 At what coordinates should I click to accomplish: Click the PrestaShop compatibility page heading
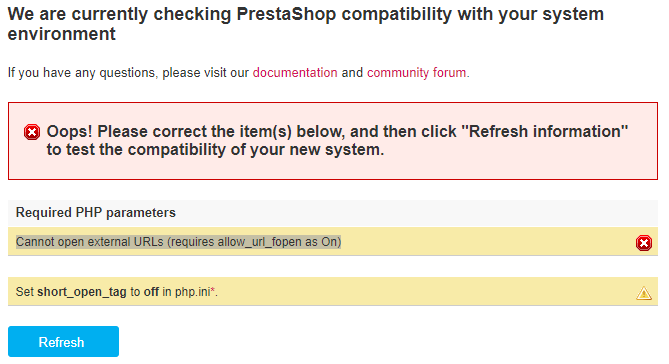coord(305,24)
